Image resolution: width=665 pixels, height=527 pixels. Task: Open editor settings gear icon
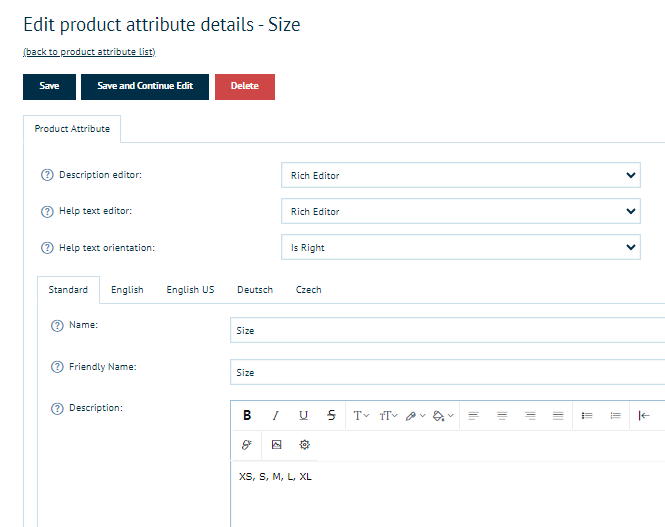(x=305, y=444)
